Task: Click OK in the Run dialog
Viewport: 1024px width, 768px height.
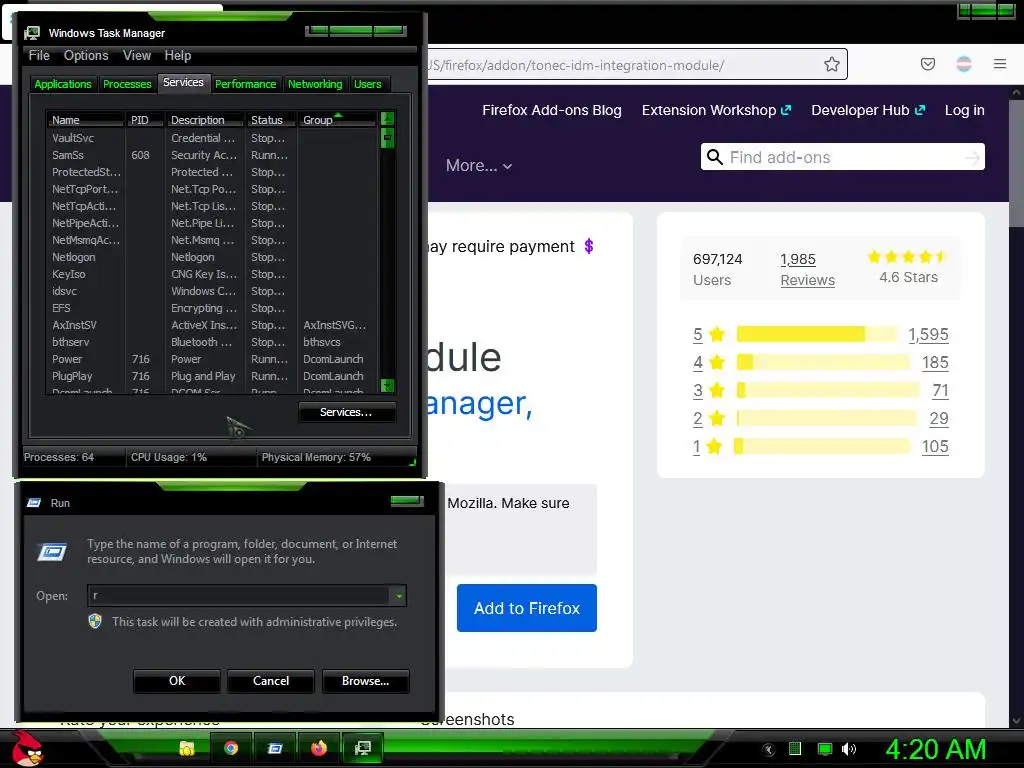Action: coord(177,681)
